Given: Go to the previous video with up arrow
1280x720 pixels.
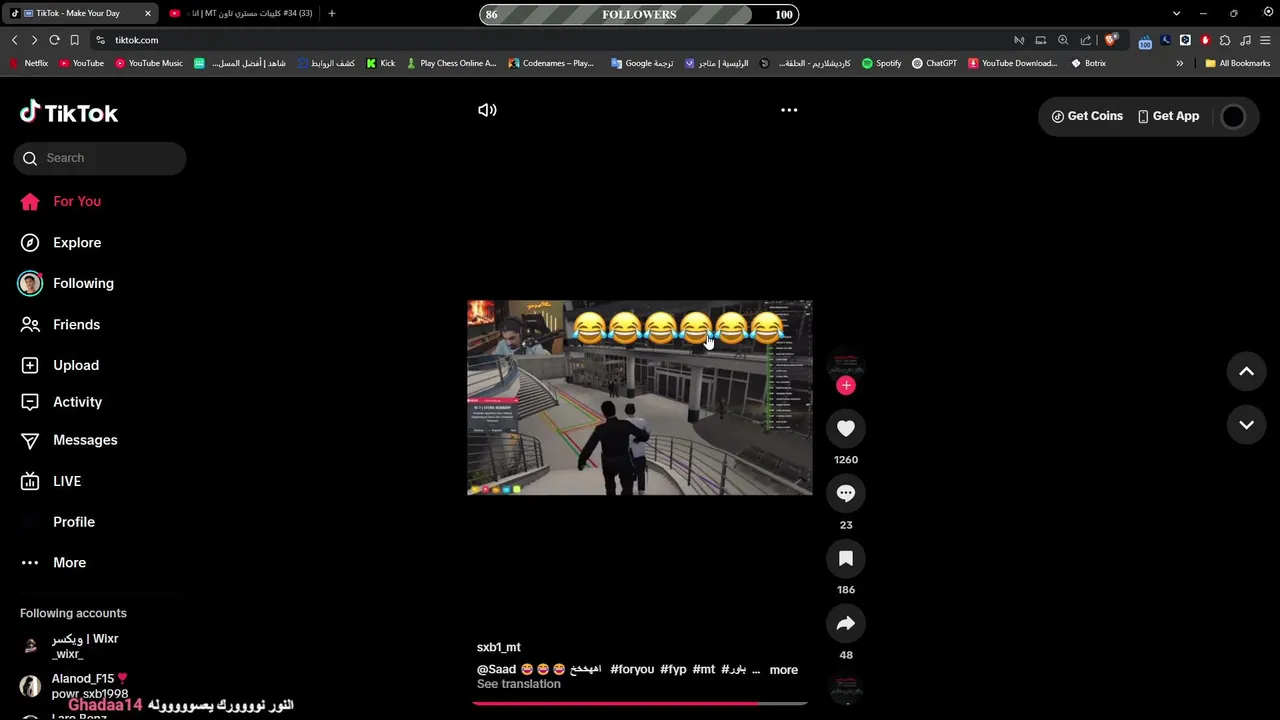Looking at the screenshot, I should click(1246, 371).
